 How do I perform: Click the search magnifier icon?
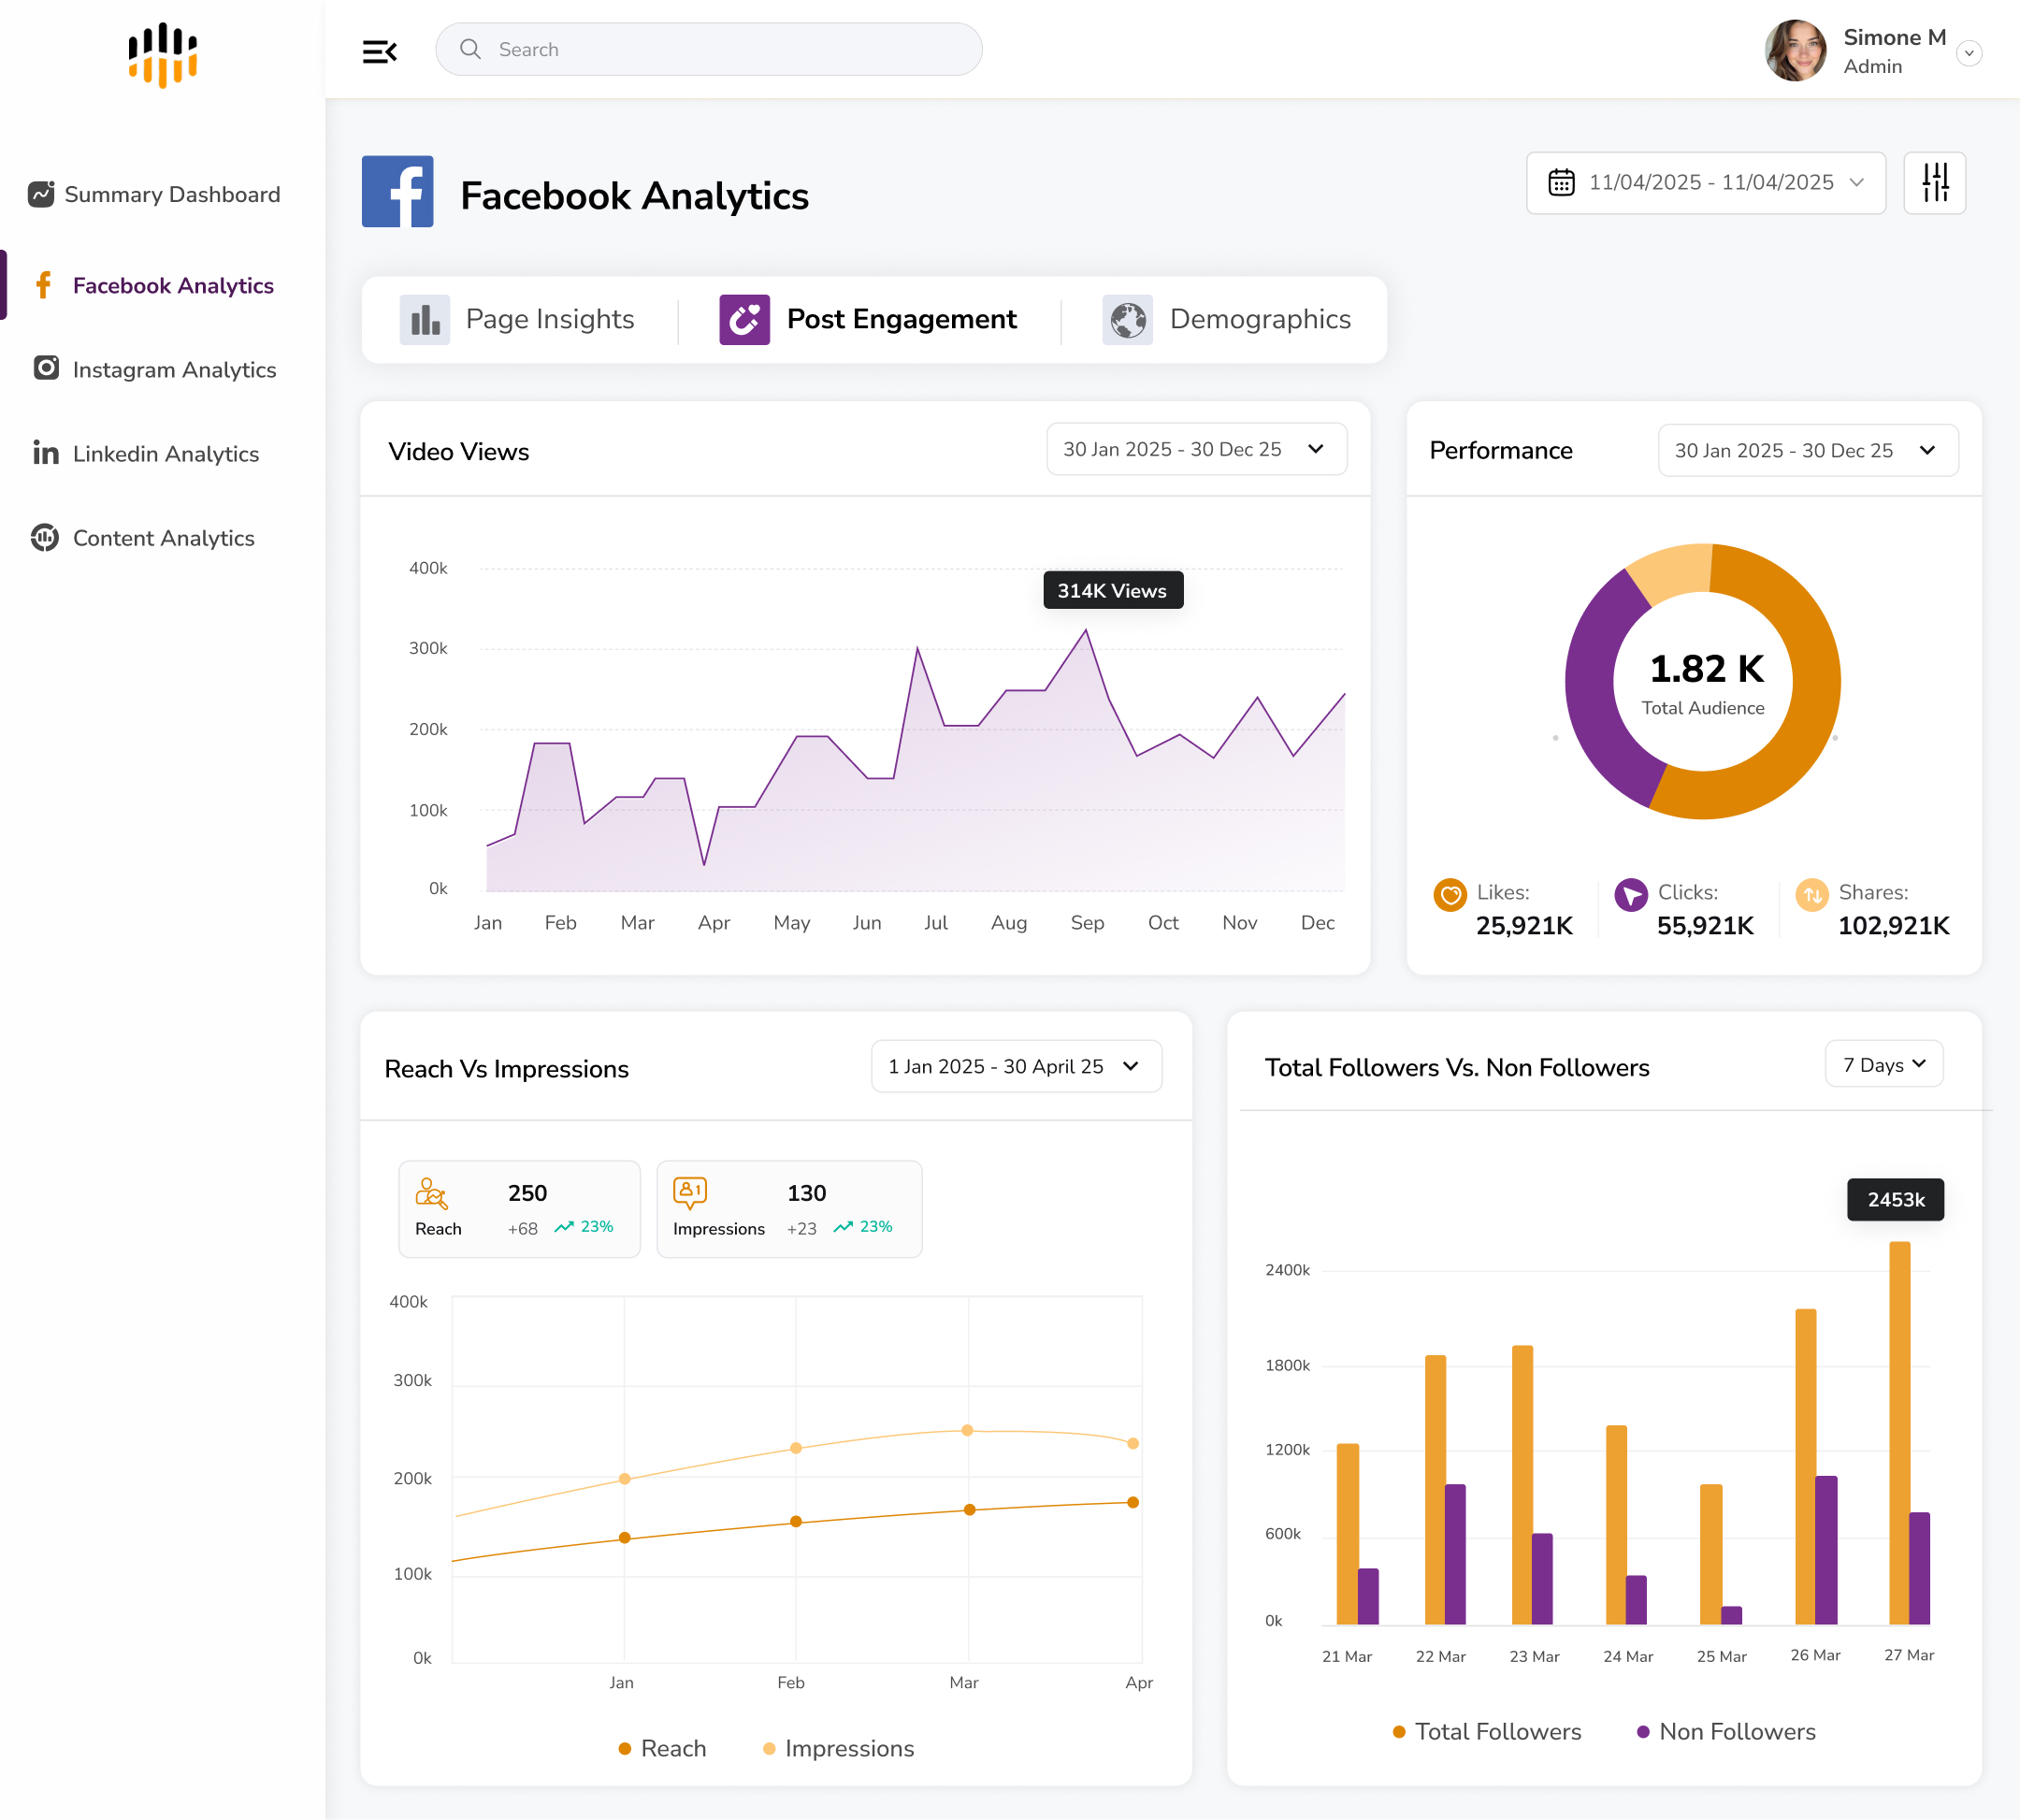coord(470,49)
